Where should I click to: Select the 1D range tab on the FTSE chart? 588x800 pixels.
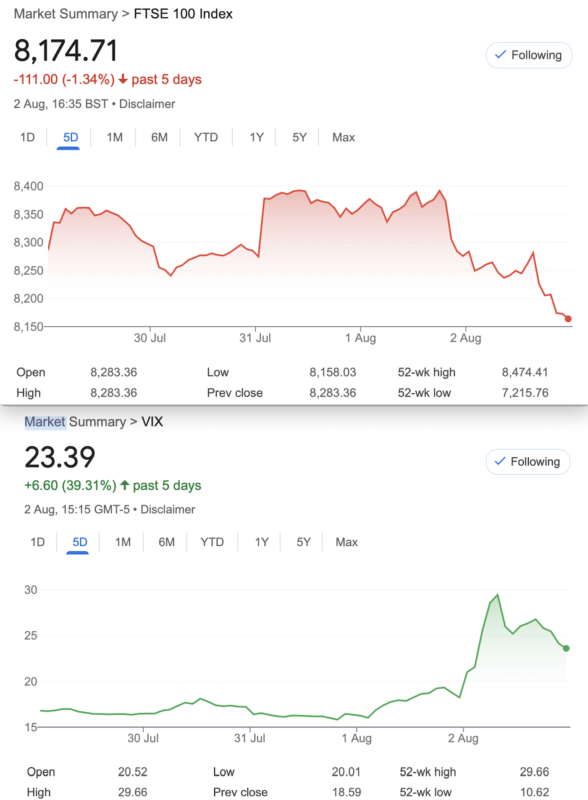(x=28, y=137)
